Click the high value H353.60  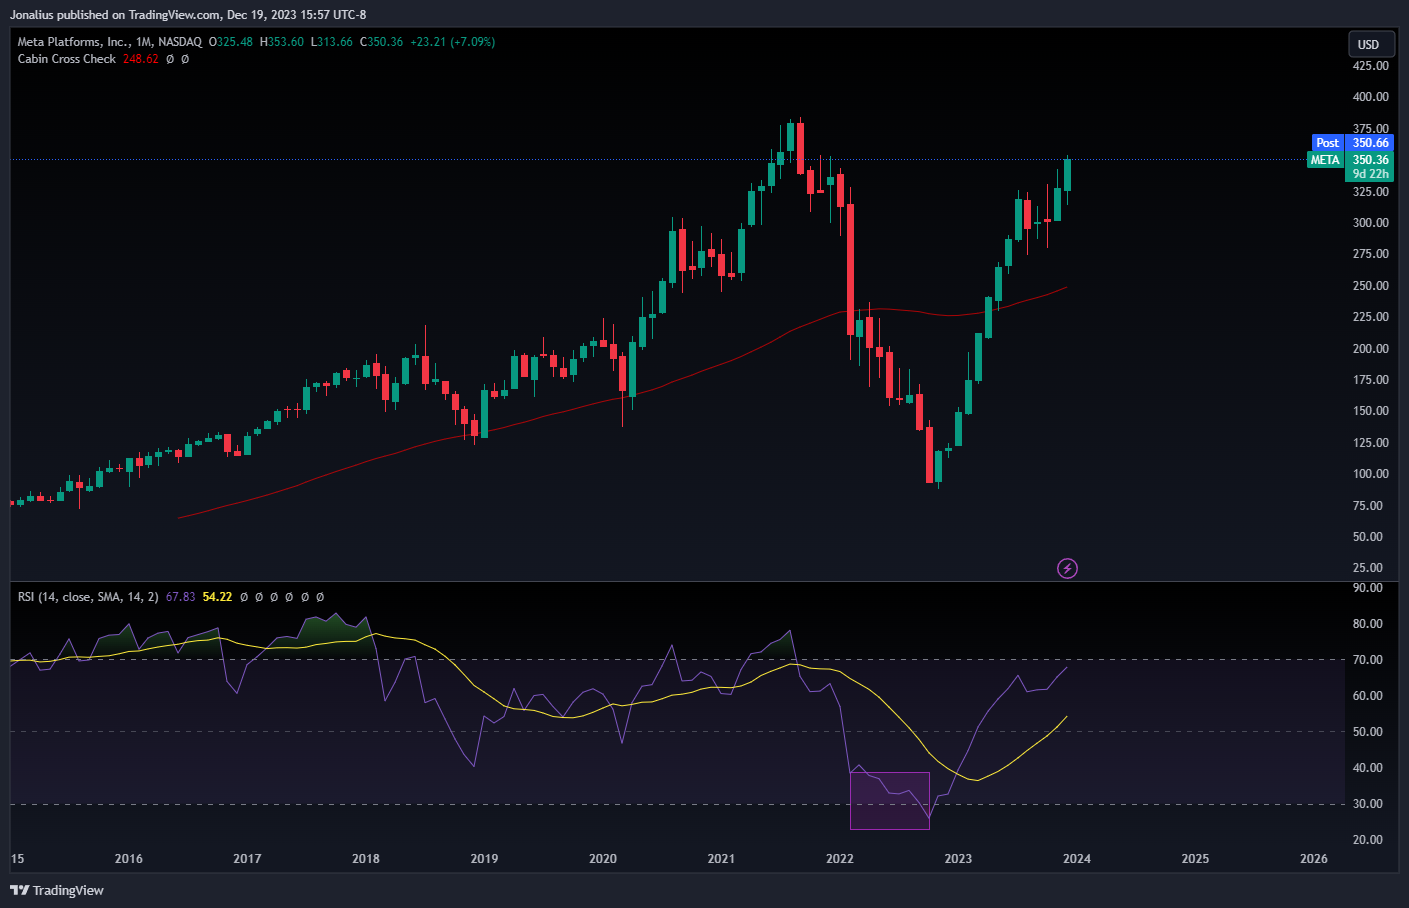pyautogui.click(x=282, y=42)
